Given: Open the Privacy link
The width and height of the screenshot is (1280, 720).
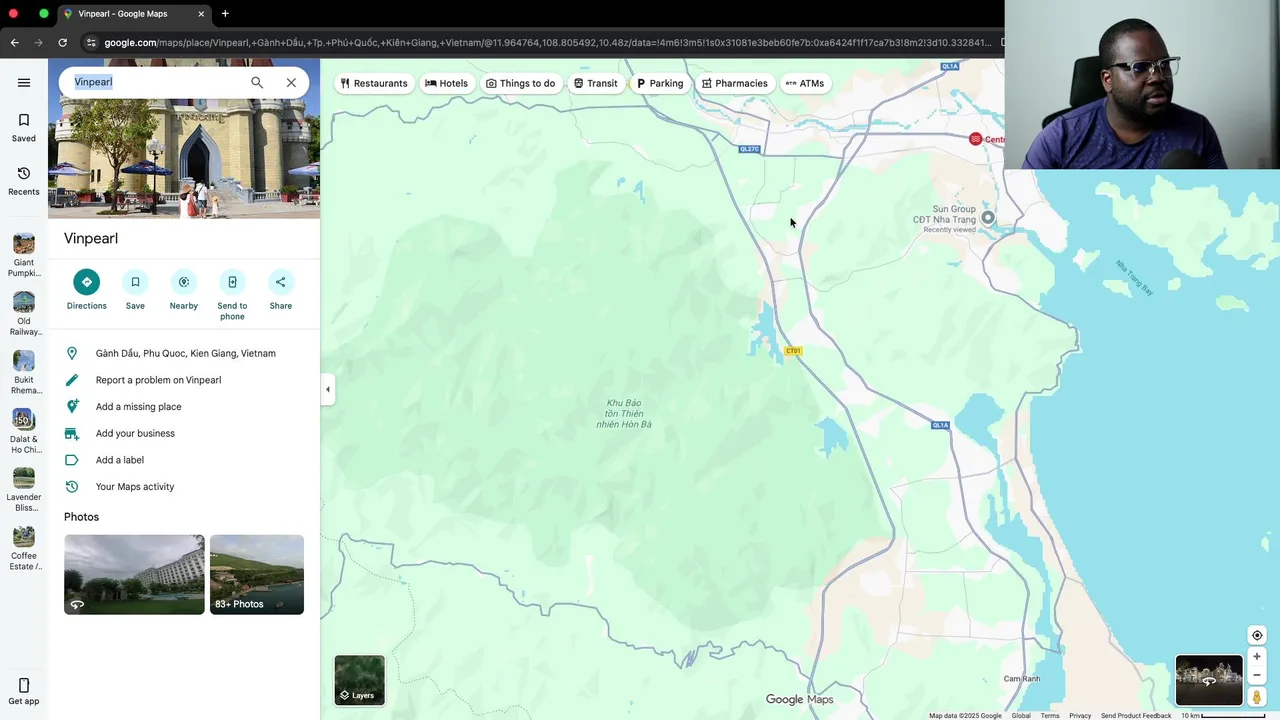Looking at the screenshot, I should (x=1080, y=715).
